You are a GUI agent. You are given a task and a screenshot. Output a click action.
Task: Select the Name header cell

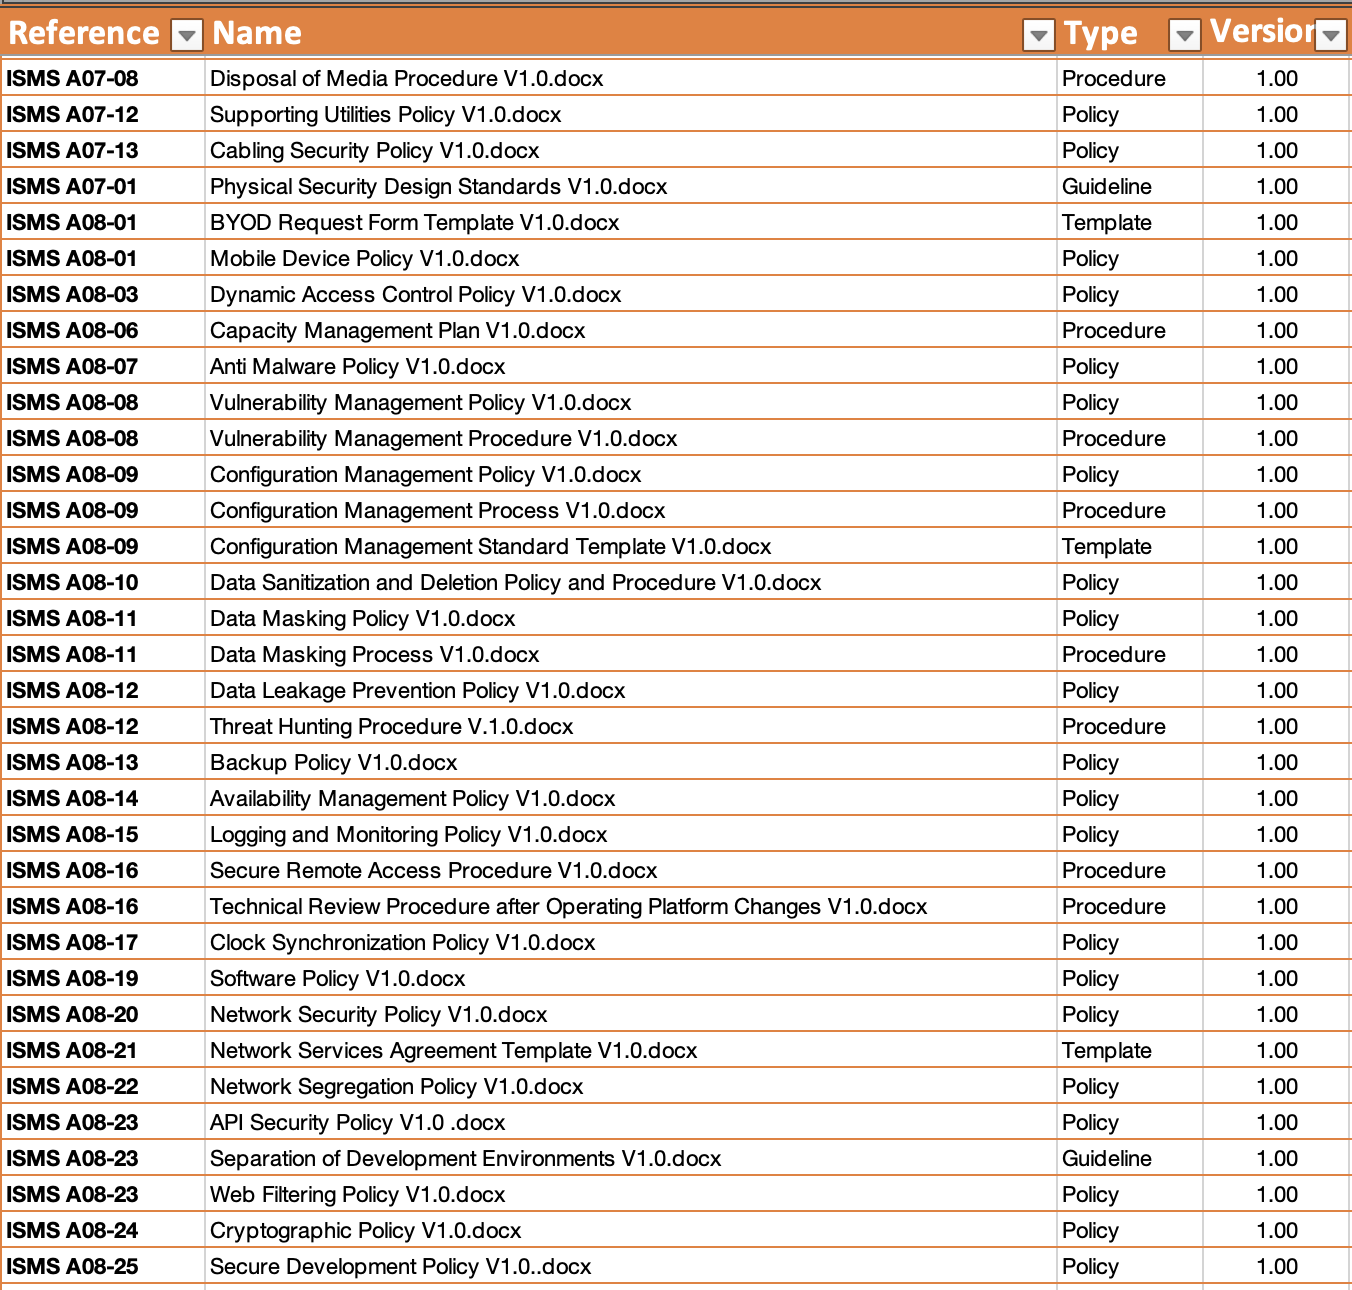tap(631, 33)
